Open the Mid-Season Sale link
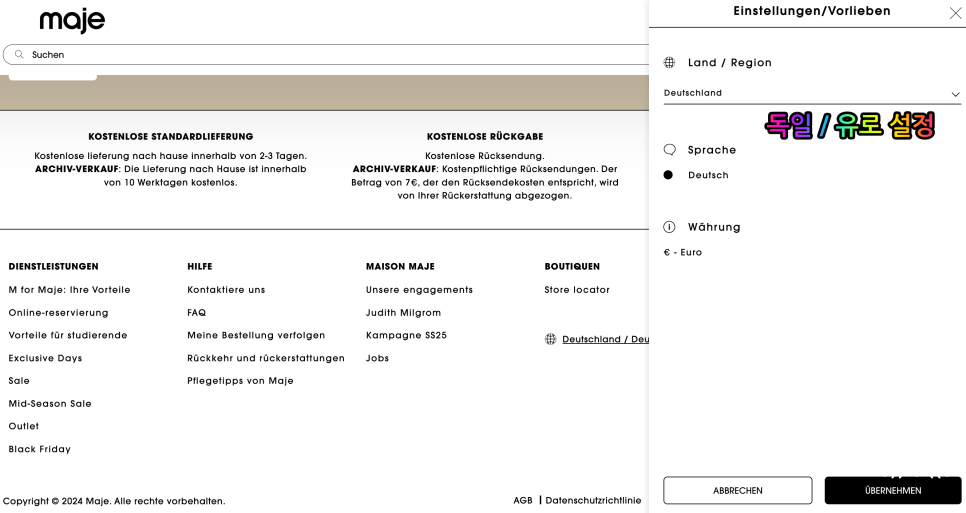Image resolution: width=966 pixels, height=513 pixels. pyautogui.click(x=50, y=404)
